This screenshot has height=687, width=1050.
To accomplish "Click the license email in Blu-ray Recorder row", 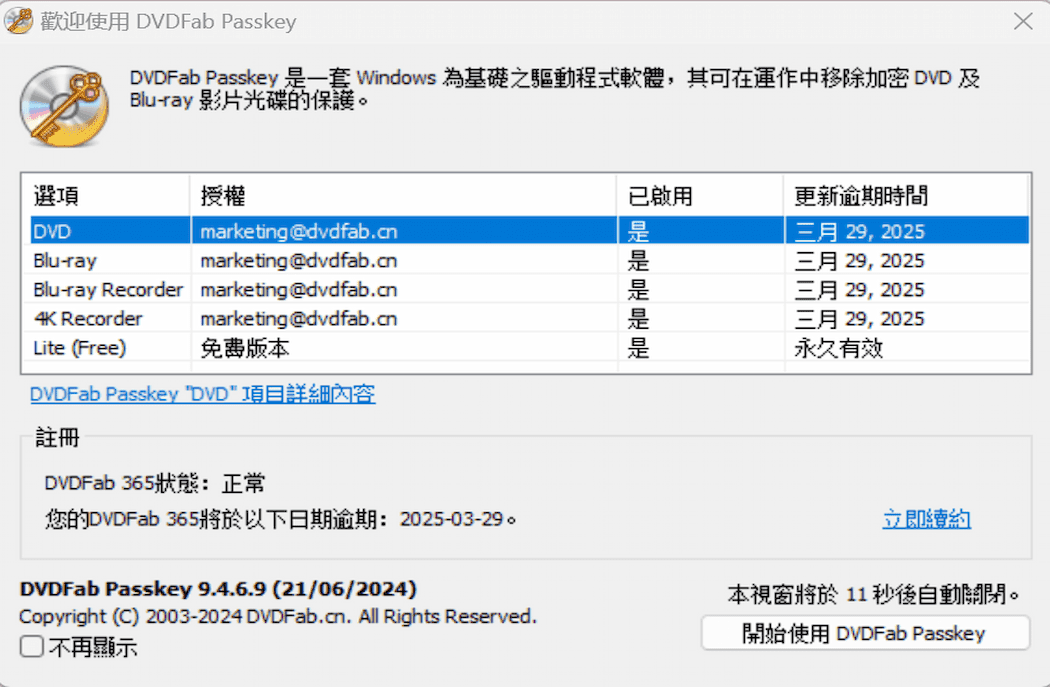I will 299,289.
